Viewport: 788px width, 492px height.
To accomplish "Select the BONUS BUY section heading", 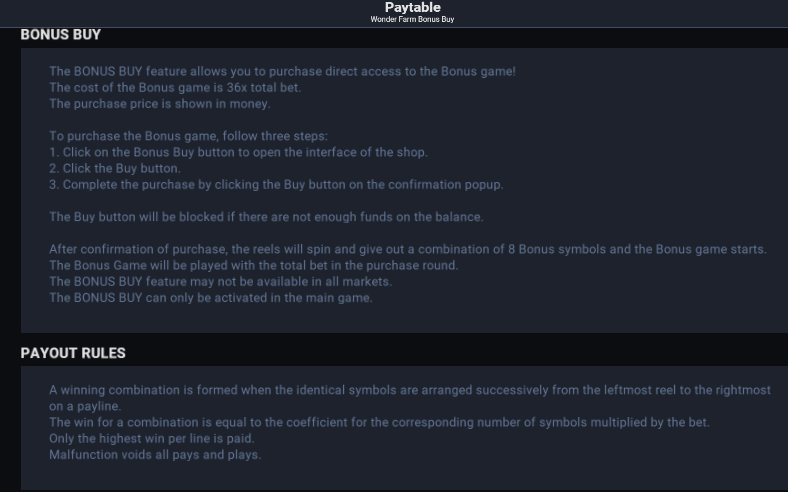I will click(61, 35).
